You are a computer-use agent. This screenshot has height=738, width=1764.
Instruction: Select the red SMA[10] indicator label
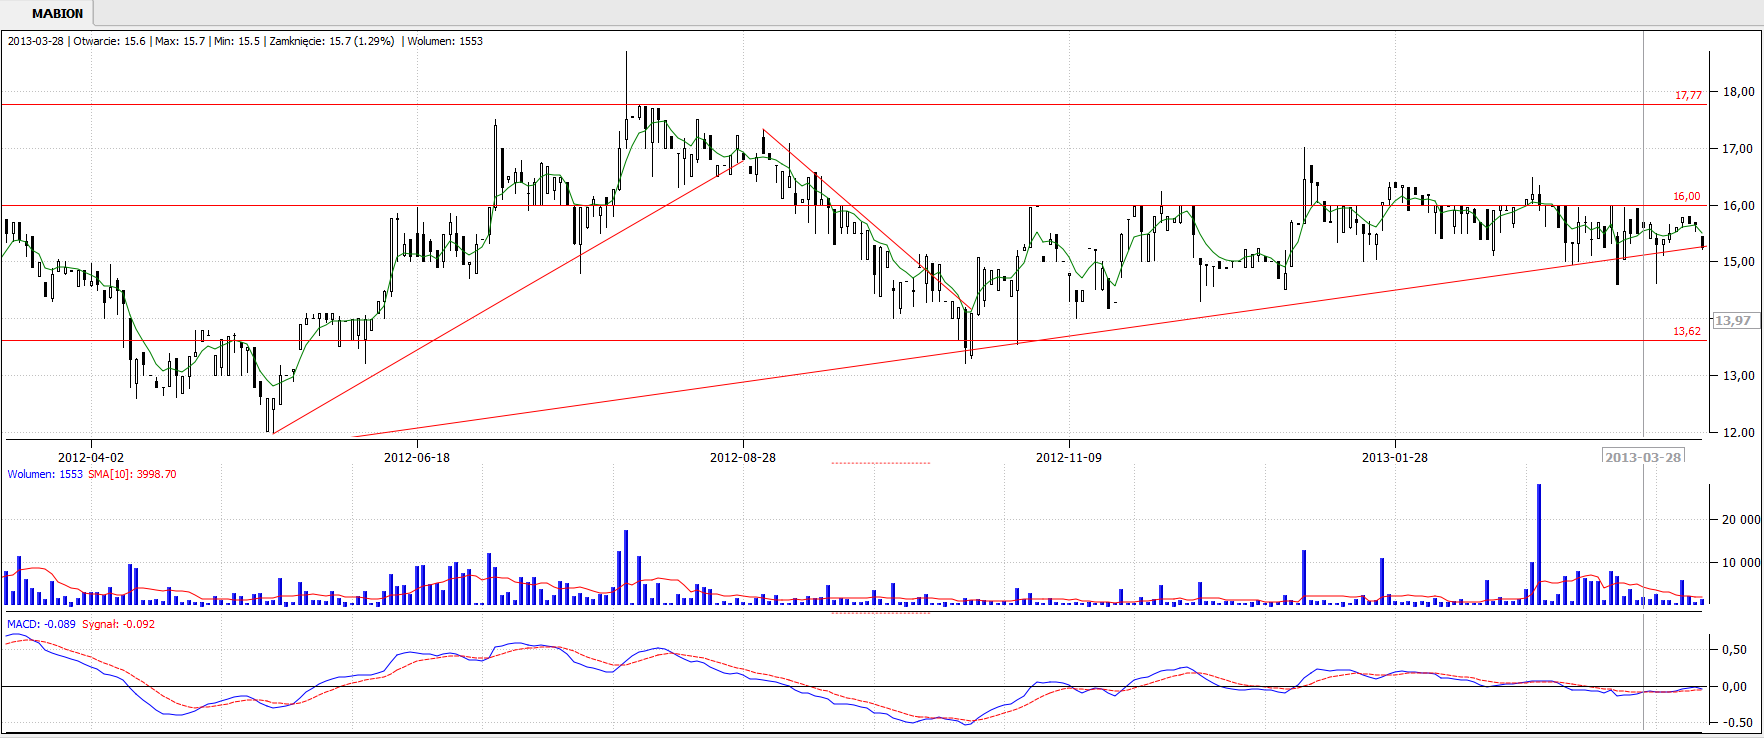132,474
